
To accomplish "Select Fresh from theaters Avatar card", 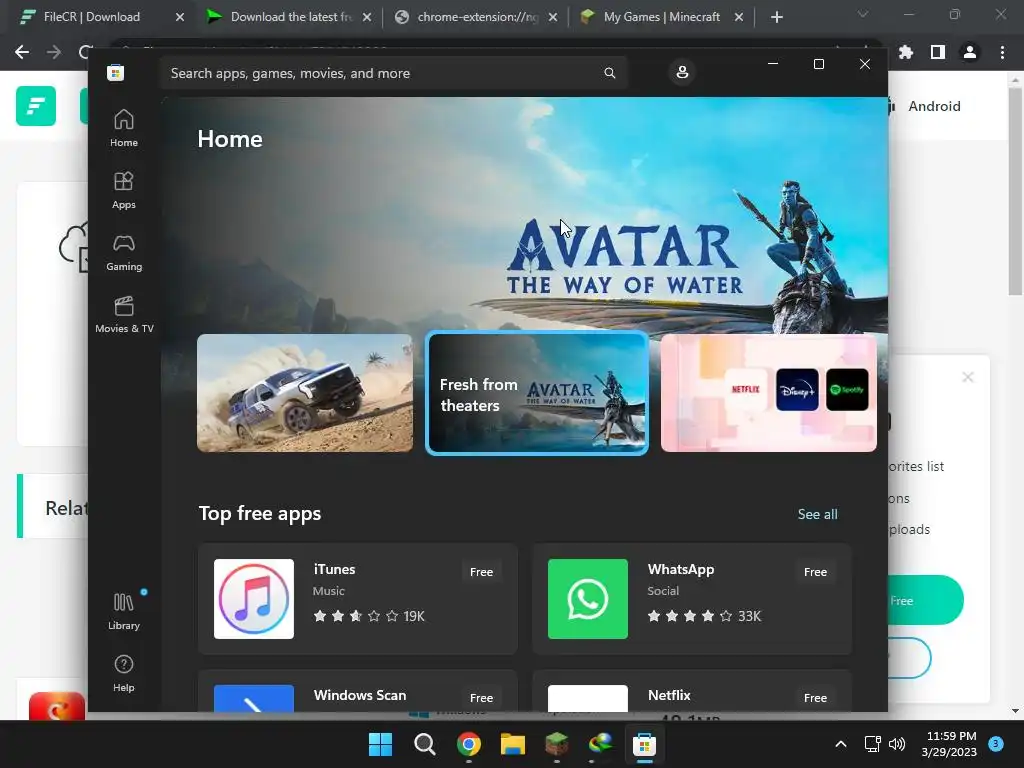I will tap(537, 392).
